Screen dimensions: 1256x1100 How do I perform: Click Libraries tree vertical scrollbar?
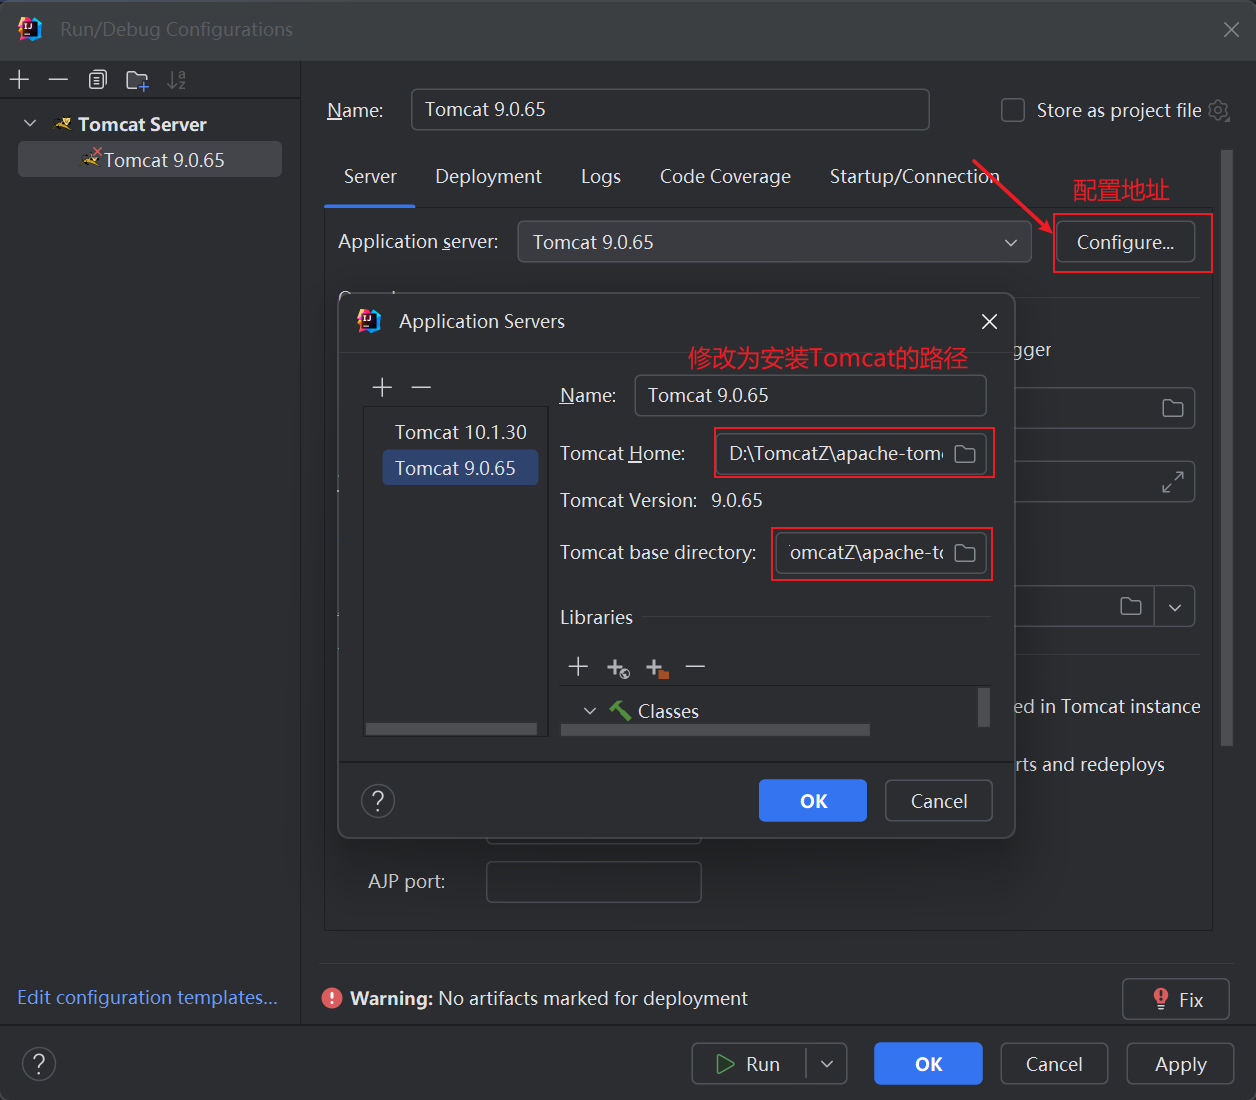tap(984, 706)
